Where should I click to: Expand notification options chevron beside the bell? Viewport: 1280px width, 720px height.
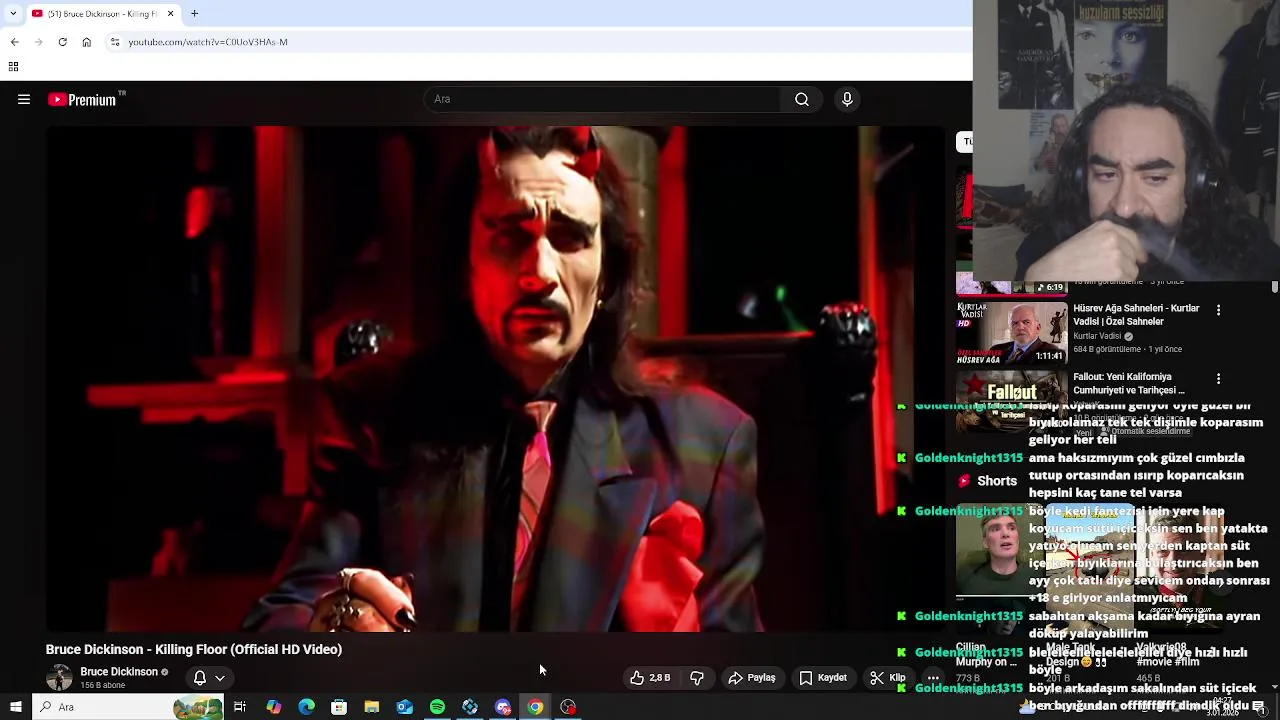coord(220,678)
